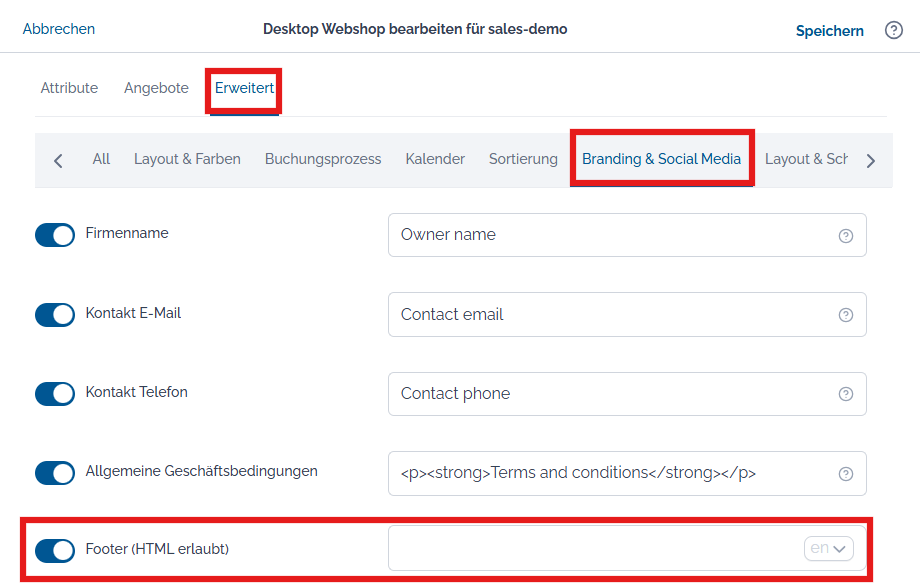
Task: Click into the Footer HTML text field
Action: click(x=595, y=548)
